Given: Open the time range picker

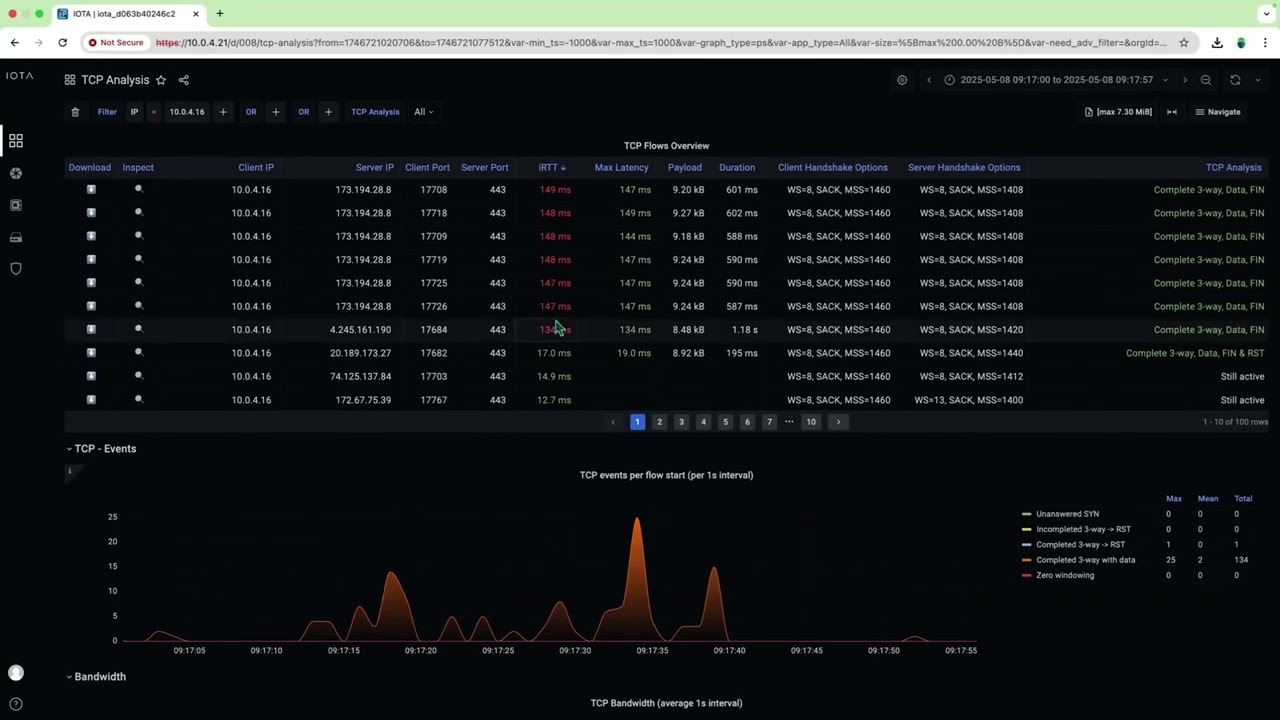Looking at the screenshot, I should tap(1056, 80).
